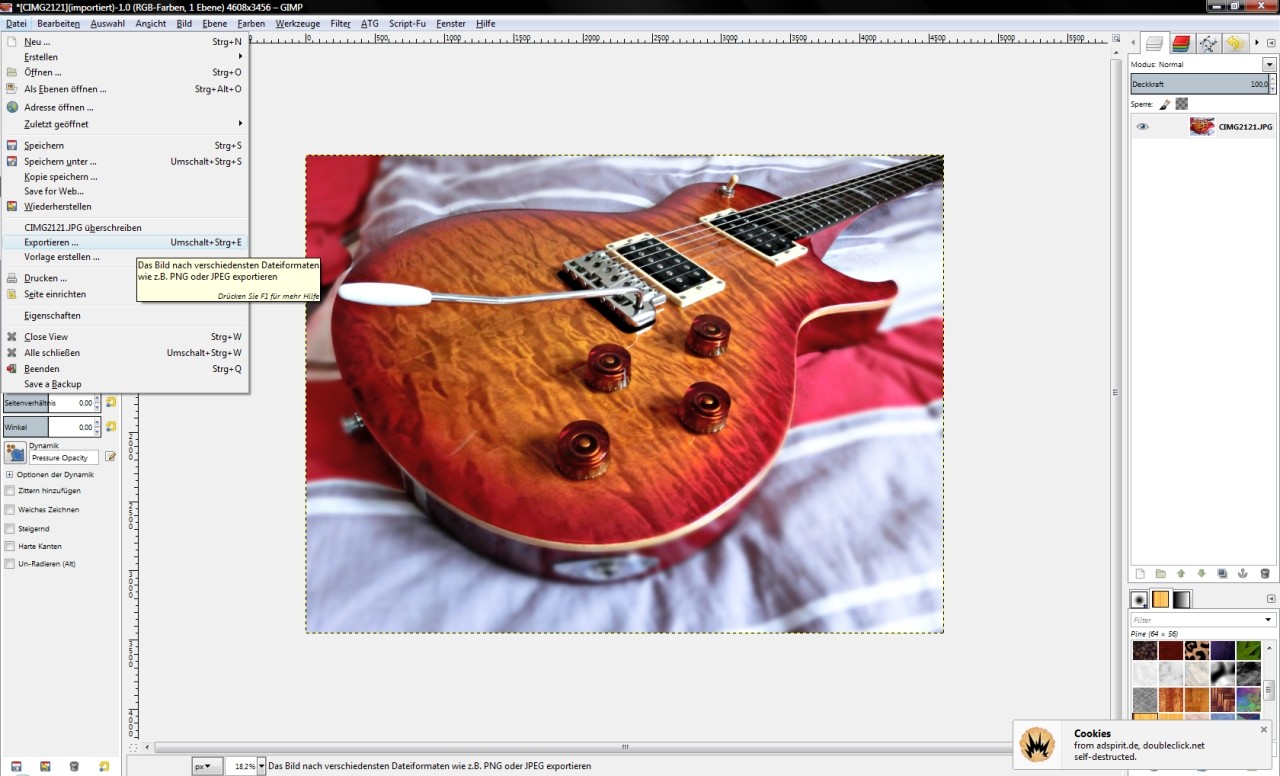This screenshot has width=1280, height=776.
Task: Enable Zittern hinzufügen checkbox
Action: (x=10, y=491)
